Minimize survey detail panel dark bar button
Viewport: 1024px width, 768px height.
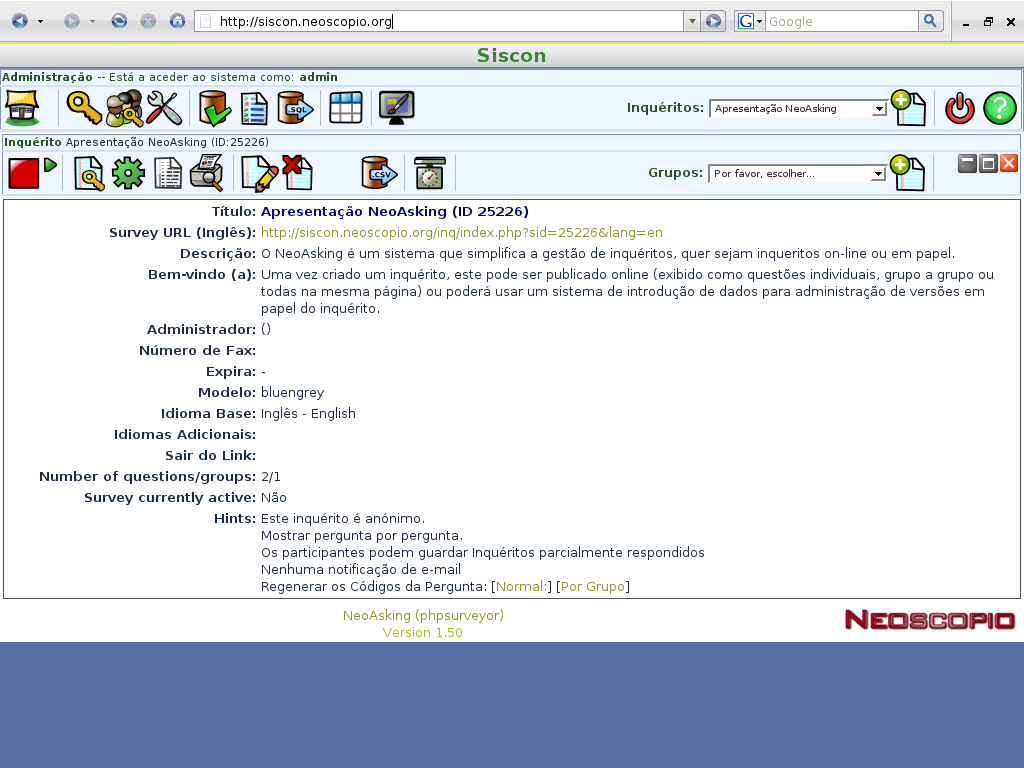click(967, 163)
